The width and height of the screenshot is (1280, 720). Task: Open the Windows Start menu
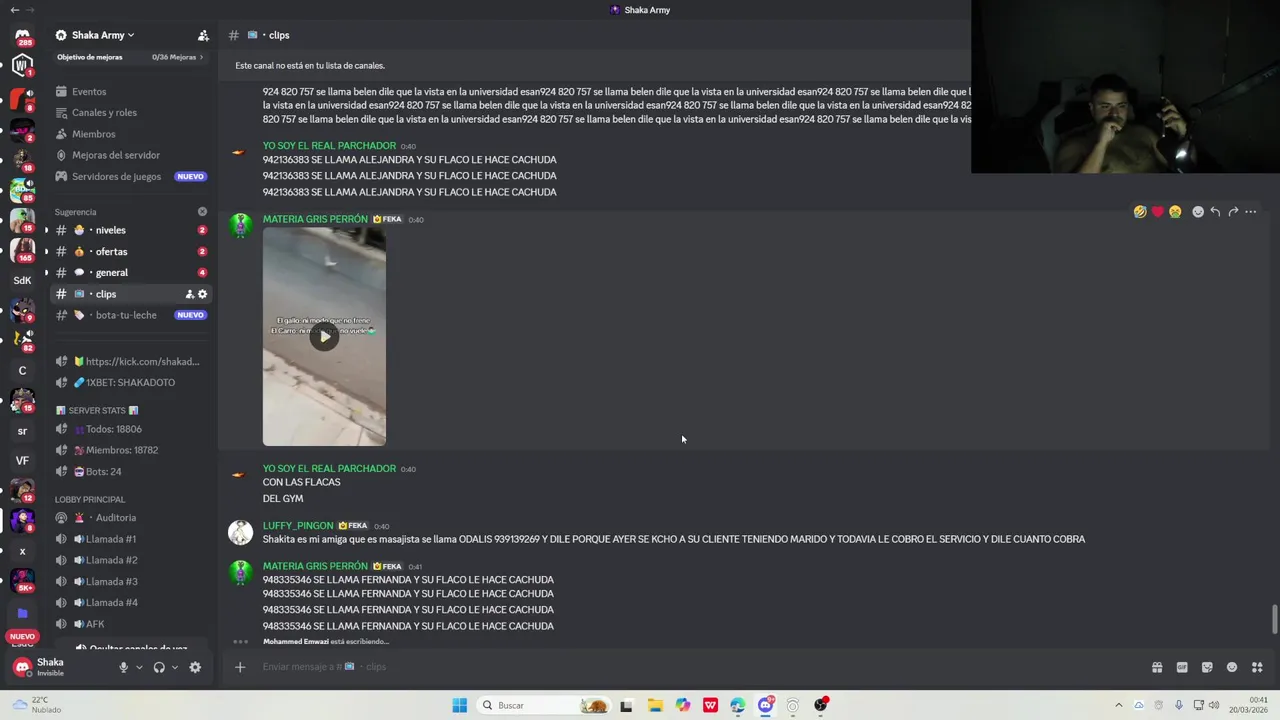[x=459, y=705]
